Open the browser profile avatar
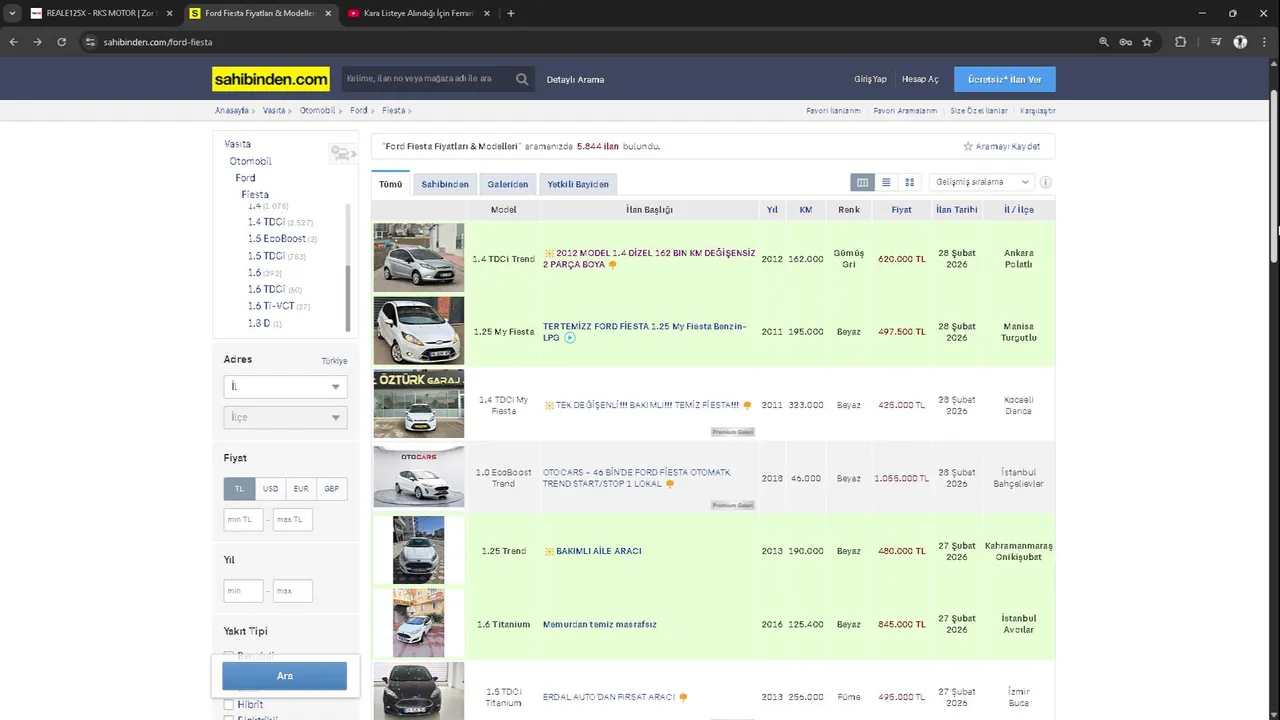The width and height of the screenshot is (1280, 720). [1240, 42]
